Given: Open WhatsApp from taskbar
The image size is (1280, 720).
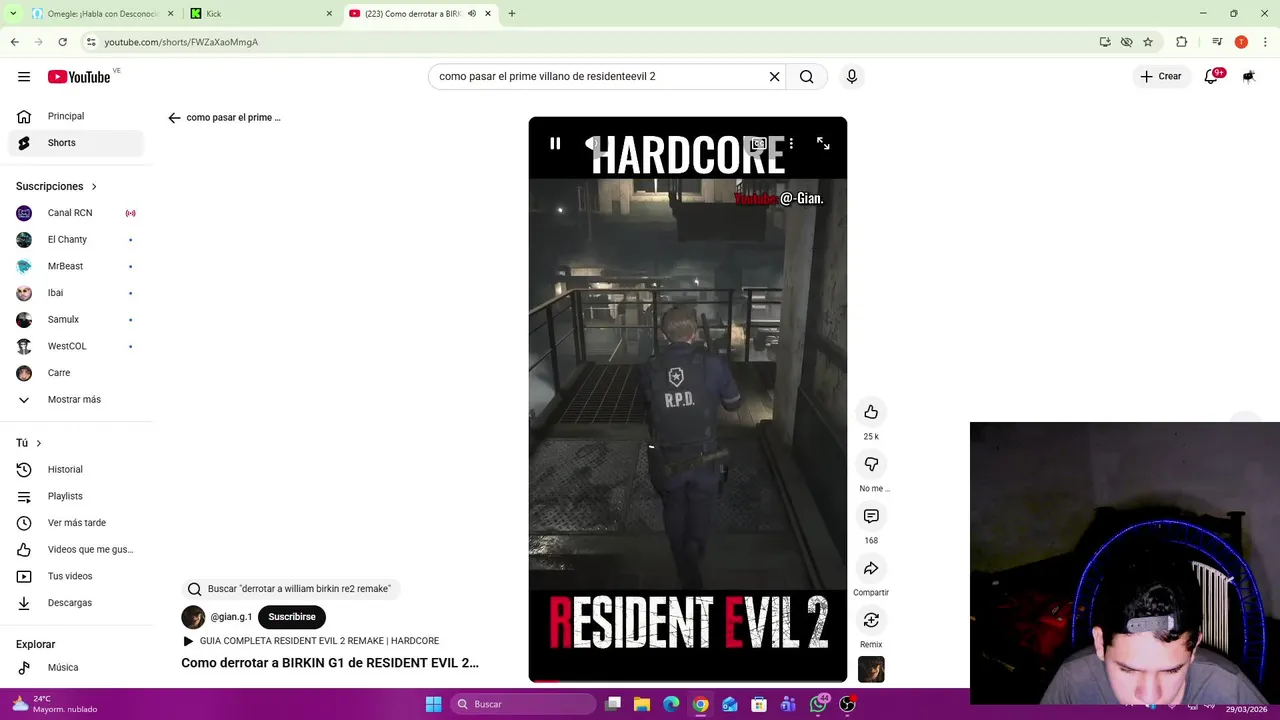Looking at the screenshot, I should coord(818,704).
